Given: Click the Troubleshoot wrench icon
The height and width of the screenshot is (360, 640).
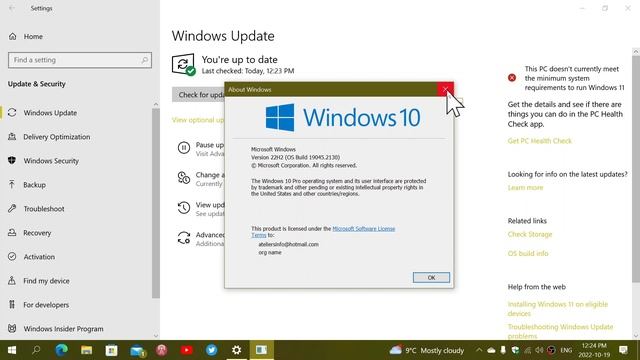Looking at the screenshot, I should tap(12, 209).
